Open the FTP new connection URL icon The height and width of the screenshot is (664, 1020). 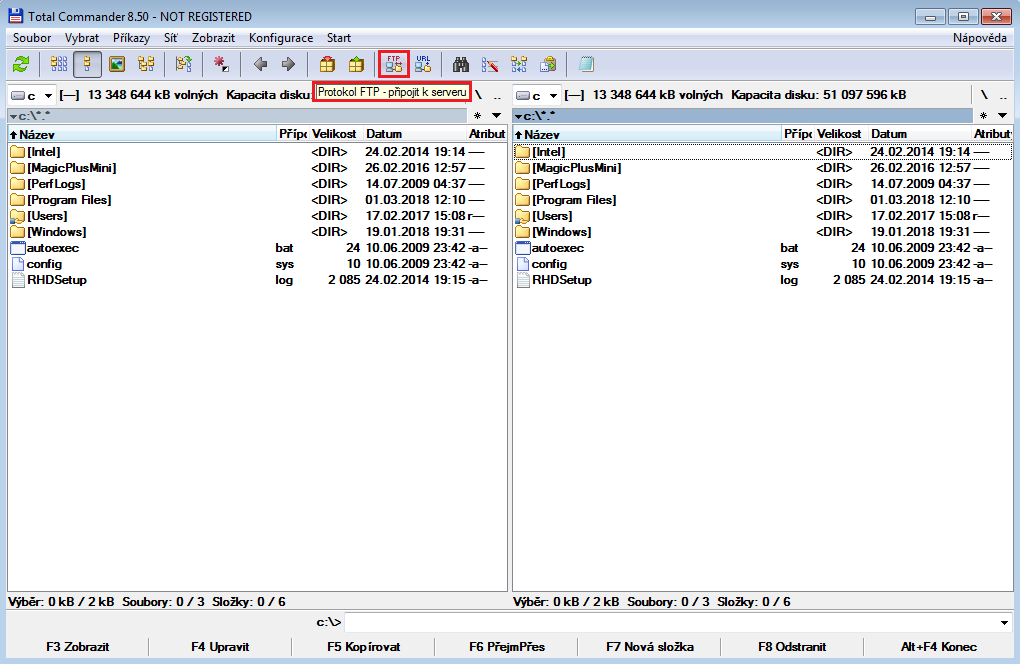(x=423, y=65)
